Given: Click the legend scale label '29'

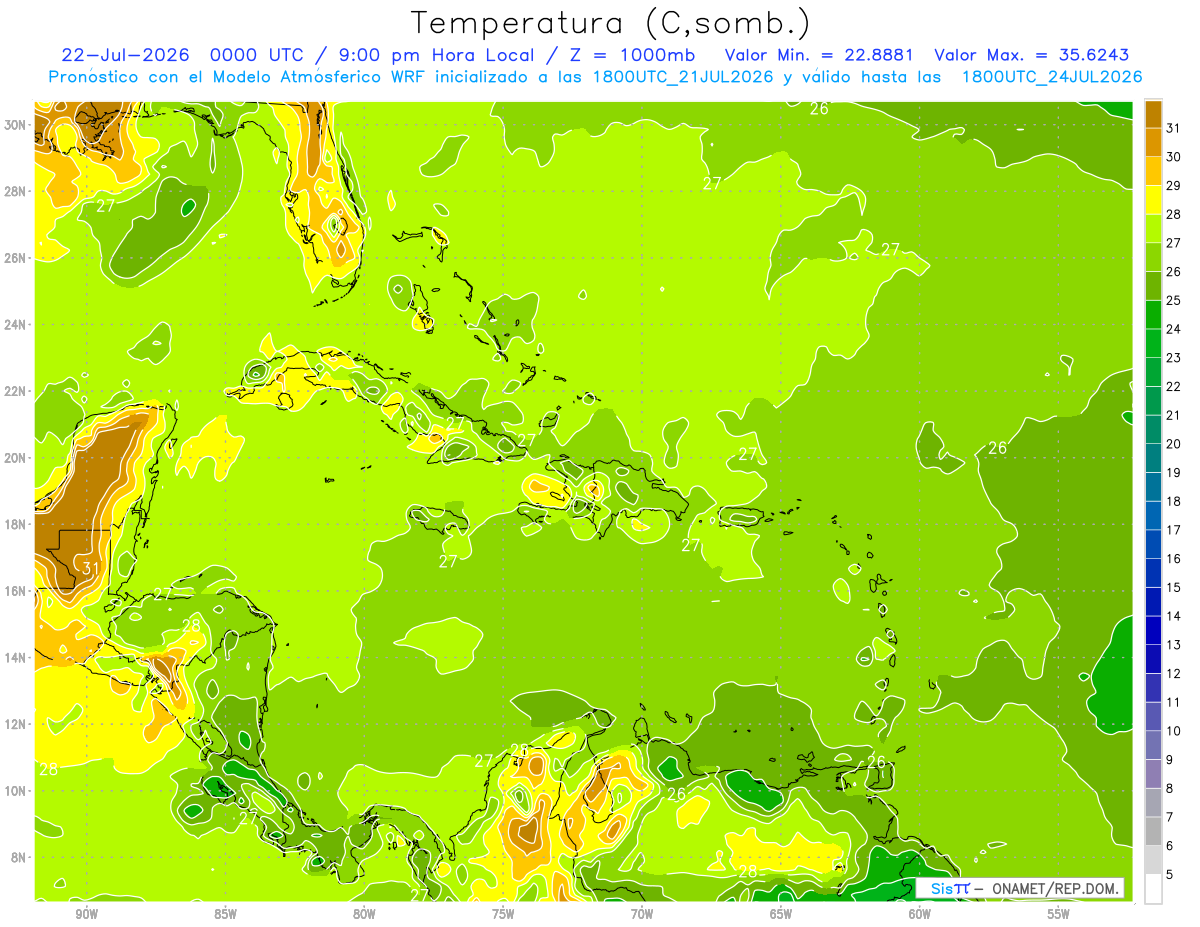Looking at the screenshot, I should click(1173, 185).
